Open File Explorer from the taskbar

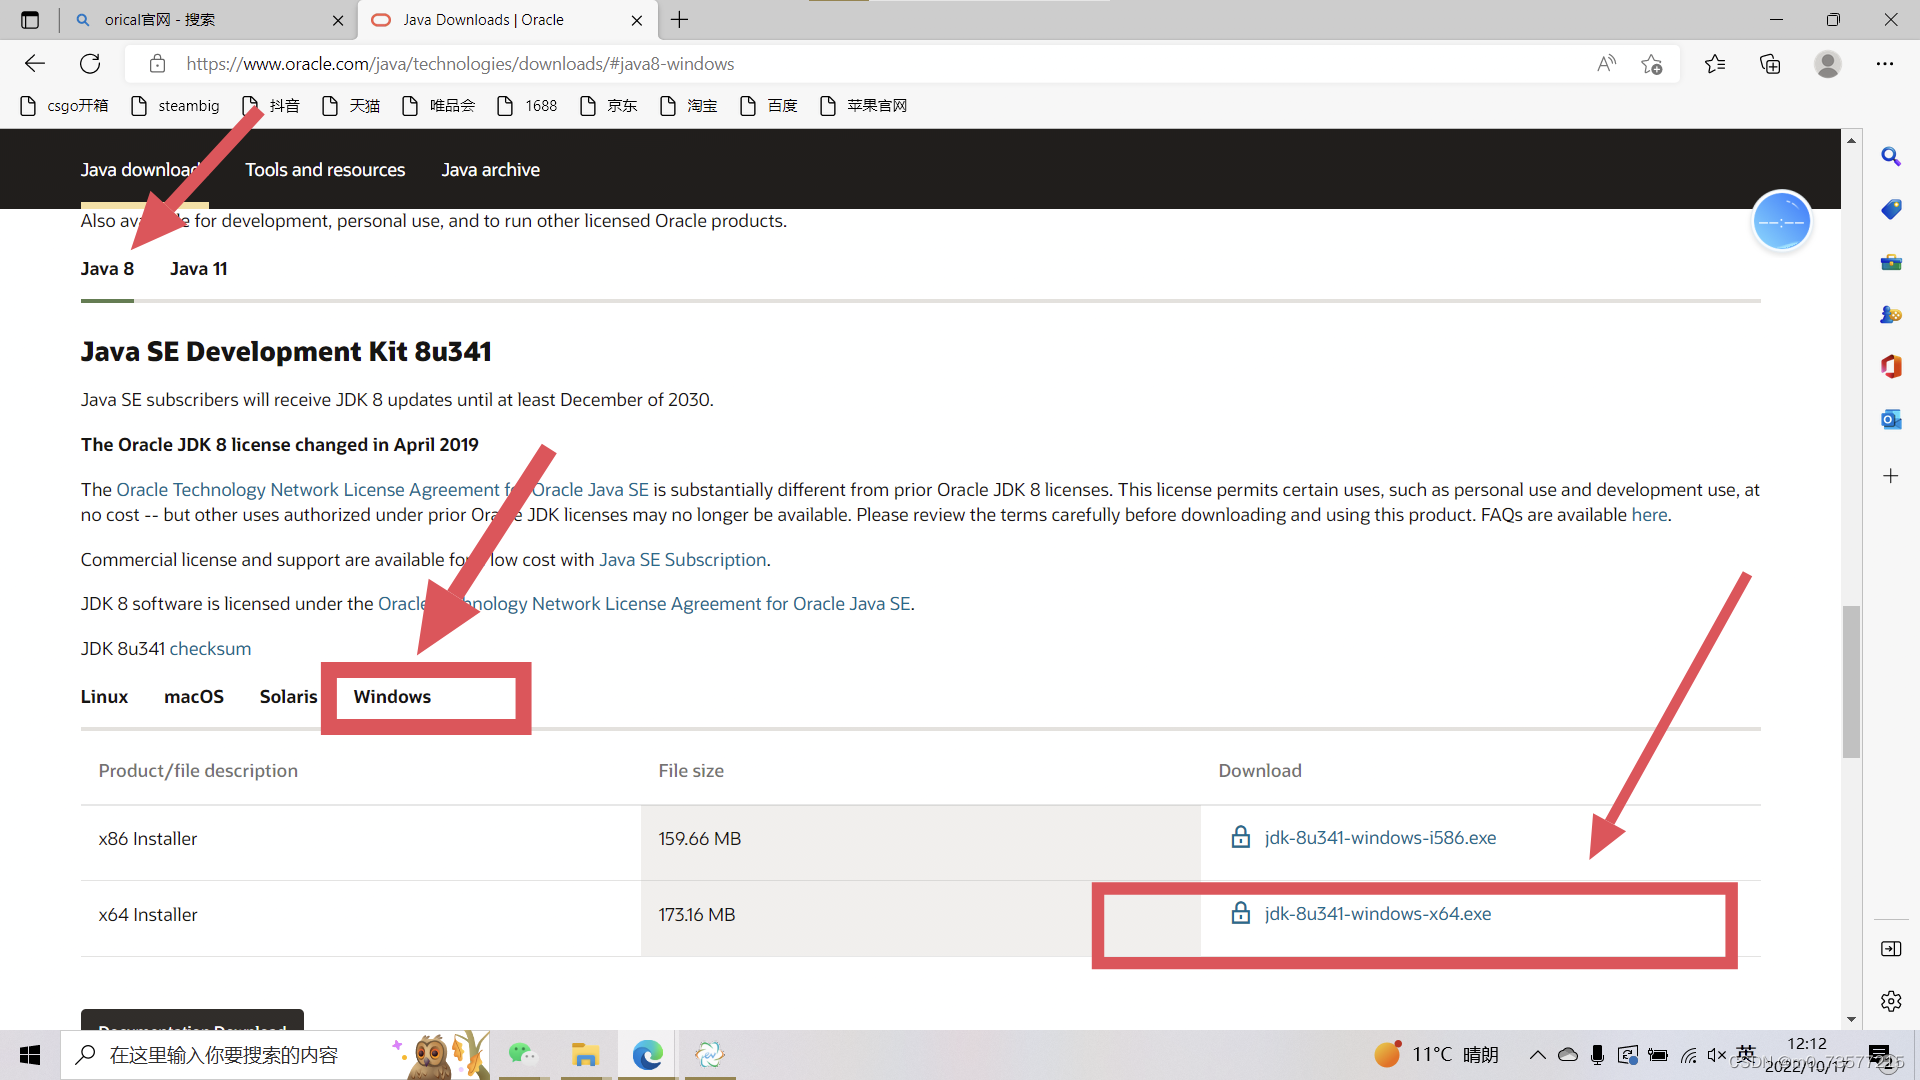pos(585,1055)
